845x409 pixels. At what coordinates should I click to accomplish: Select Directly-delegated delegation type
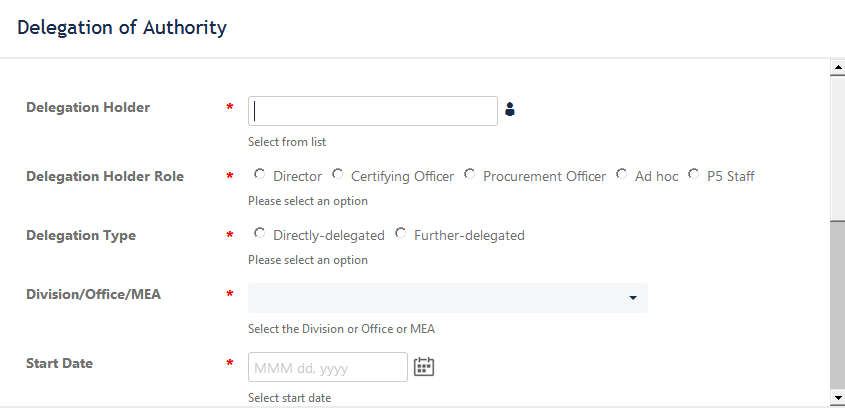(260, 233)
